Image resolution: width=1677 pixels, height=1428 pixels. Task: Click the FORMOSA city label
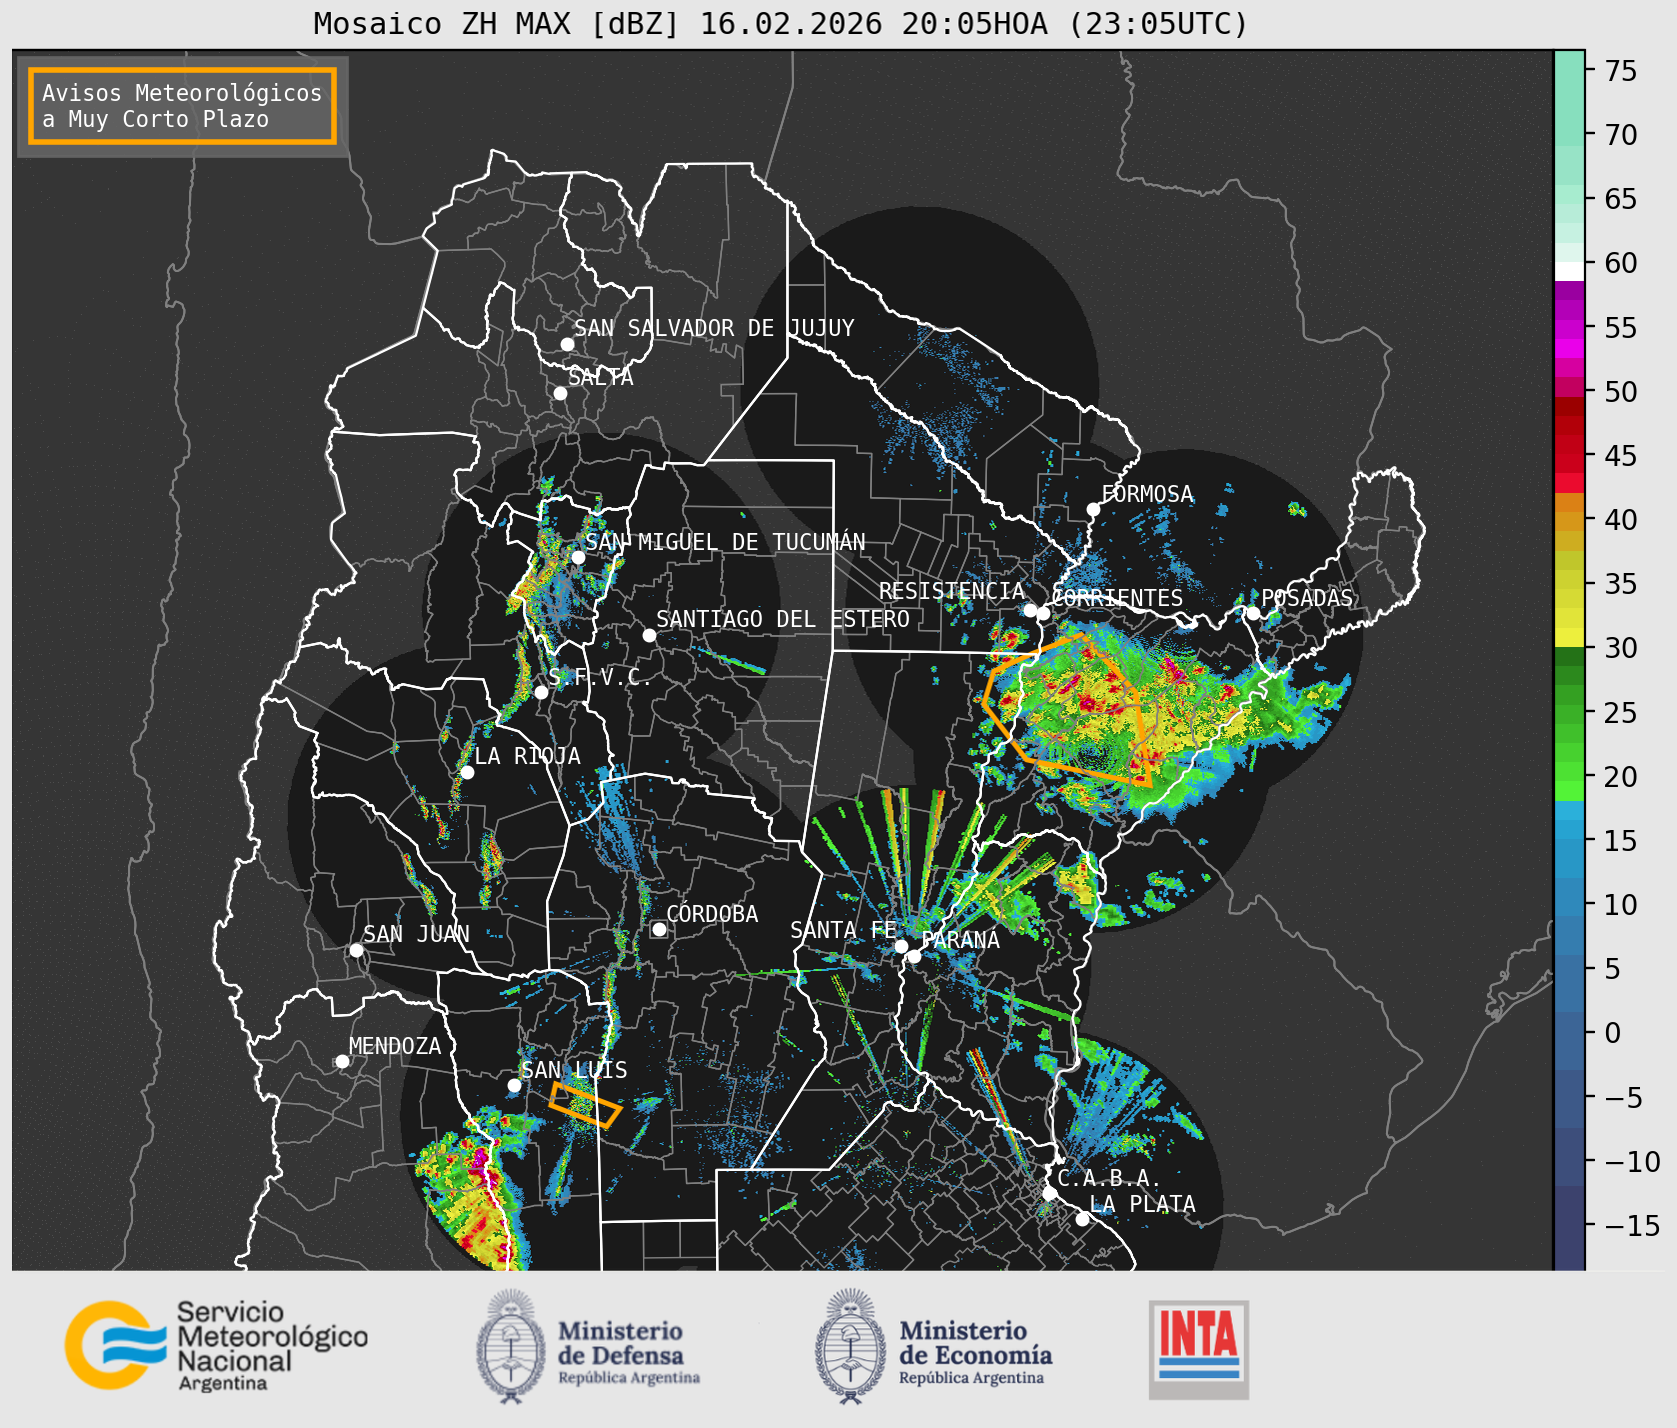click(x=1147, y=494)
